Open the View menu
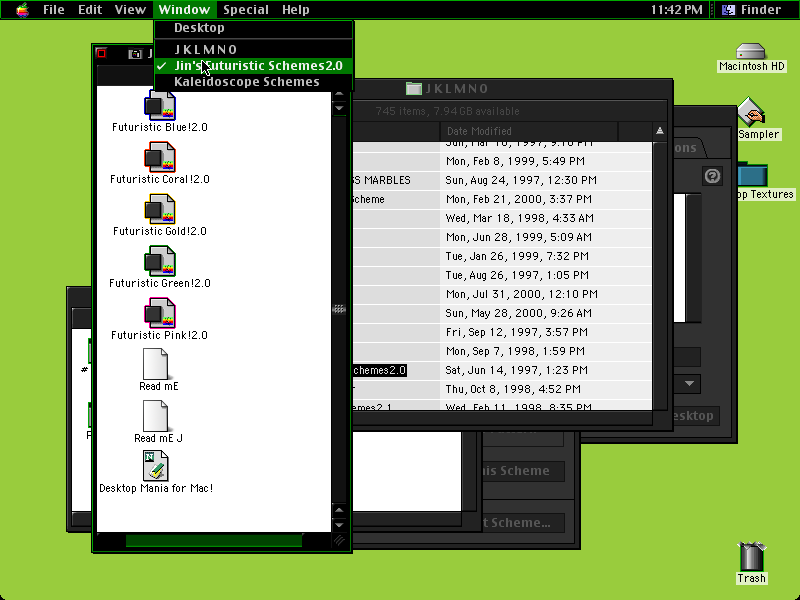The height and width of the screenshot is (600, 800). pyautogui.click(x=130, y=10)
